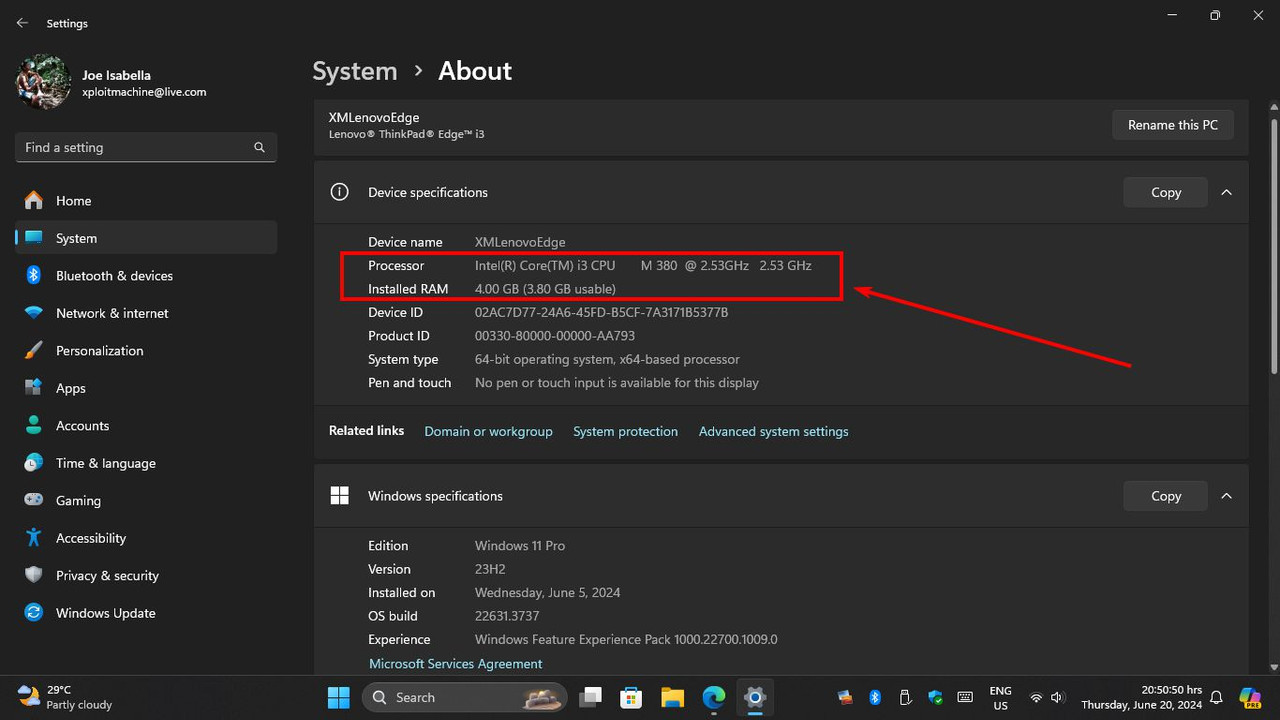Click the OS build value 22631.3737
Viewport: 1280px width, 720px height.
(x=507, y=616)
